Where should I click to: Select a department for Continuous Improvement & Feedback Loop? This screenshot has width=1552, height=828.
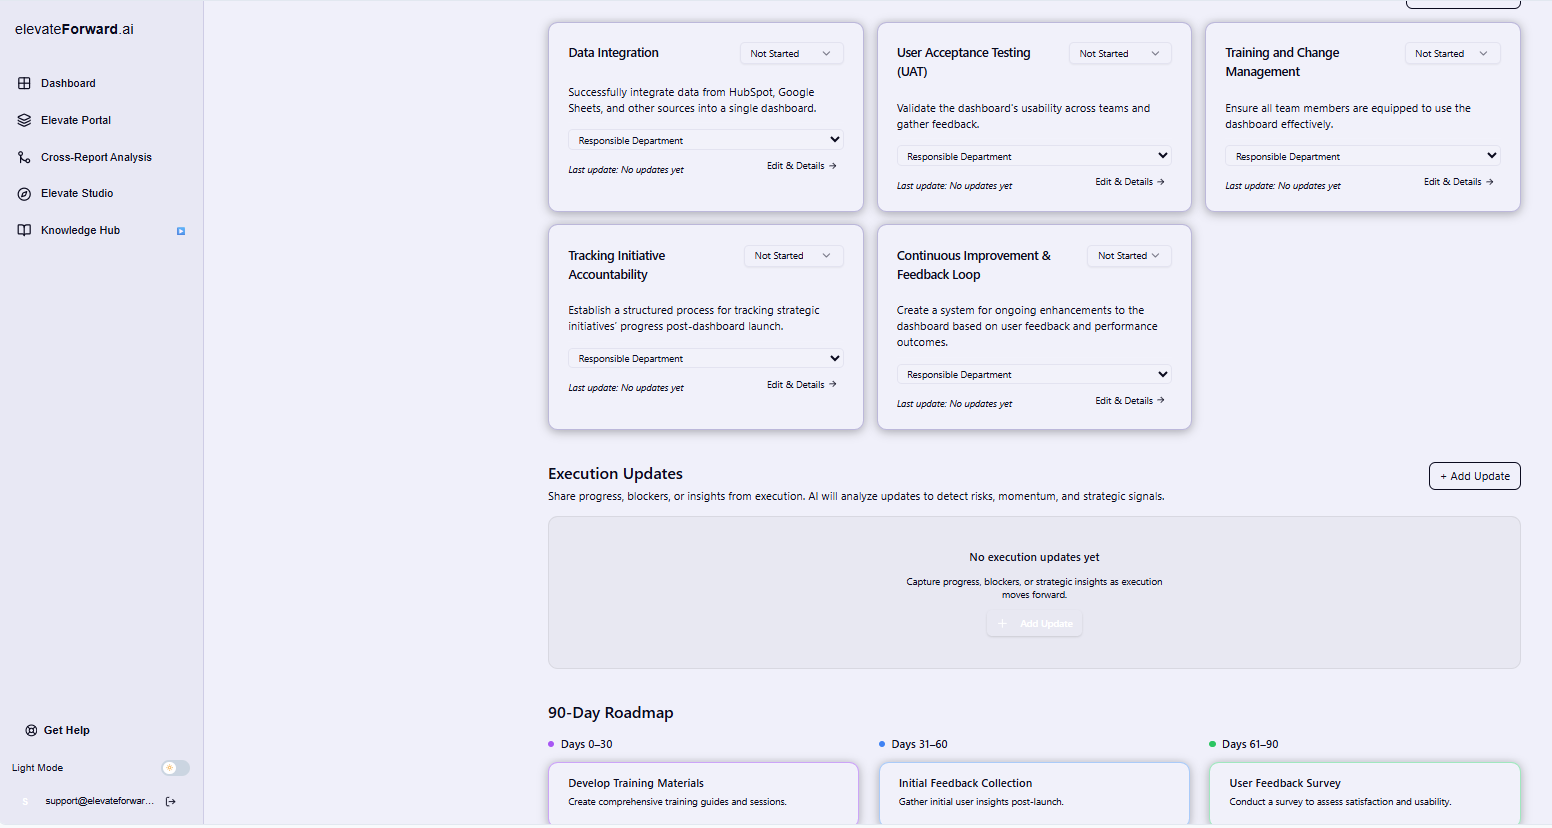click(1034, 374)
